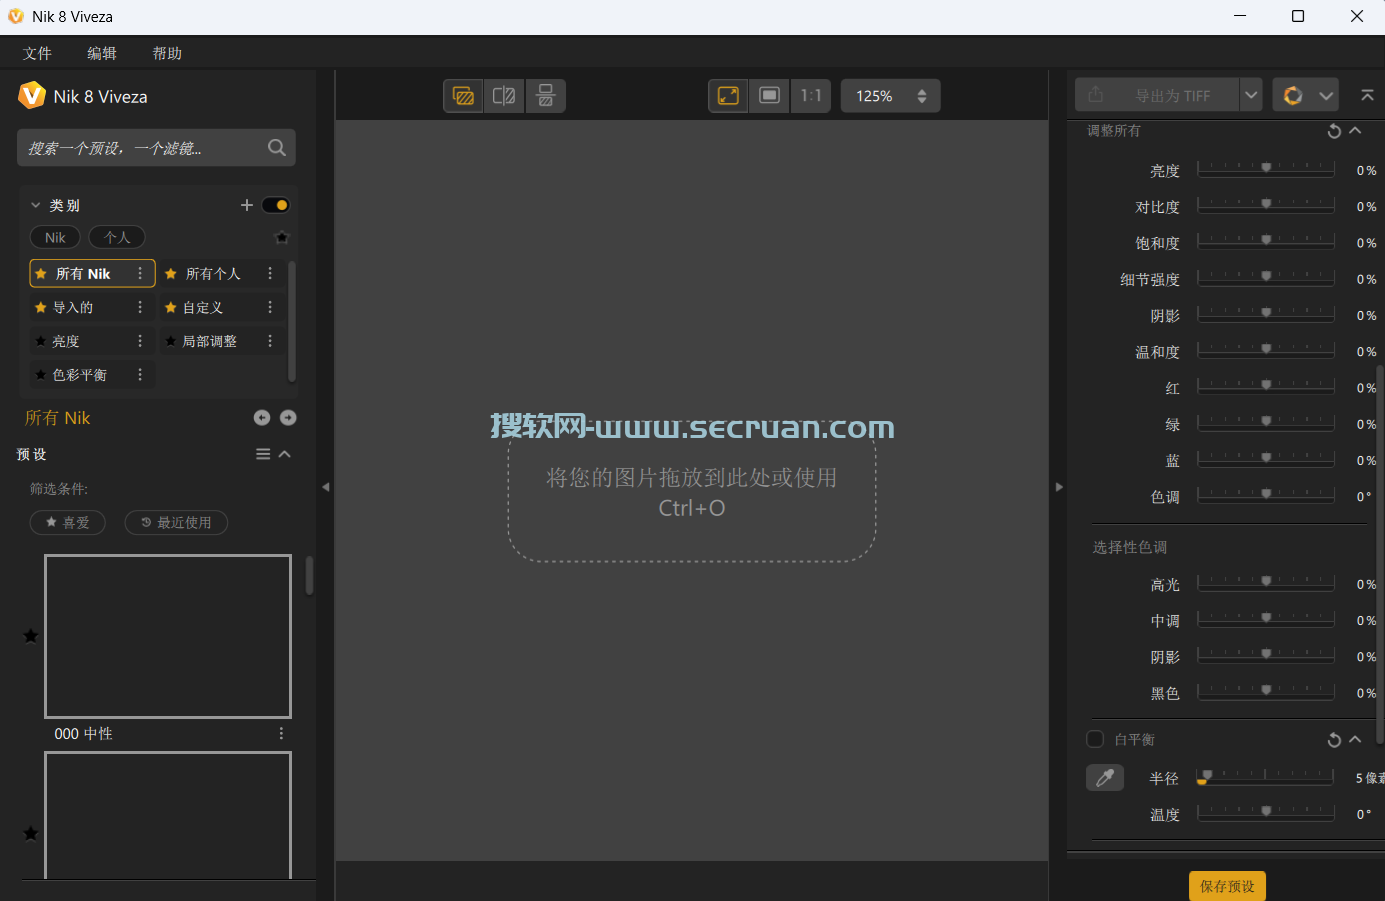Toggle the 个人 filter pill
The image size is (1385, 901).
click(x=117, y=238)
